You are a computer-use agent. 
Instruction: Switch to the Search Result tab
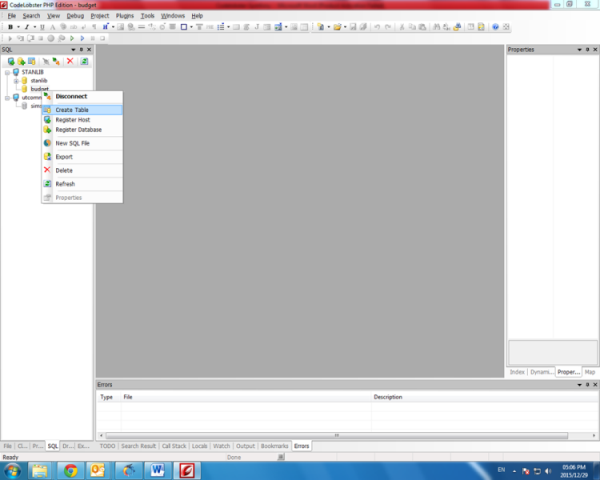(139, 445)
